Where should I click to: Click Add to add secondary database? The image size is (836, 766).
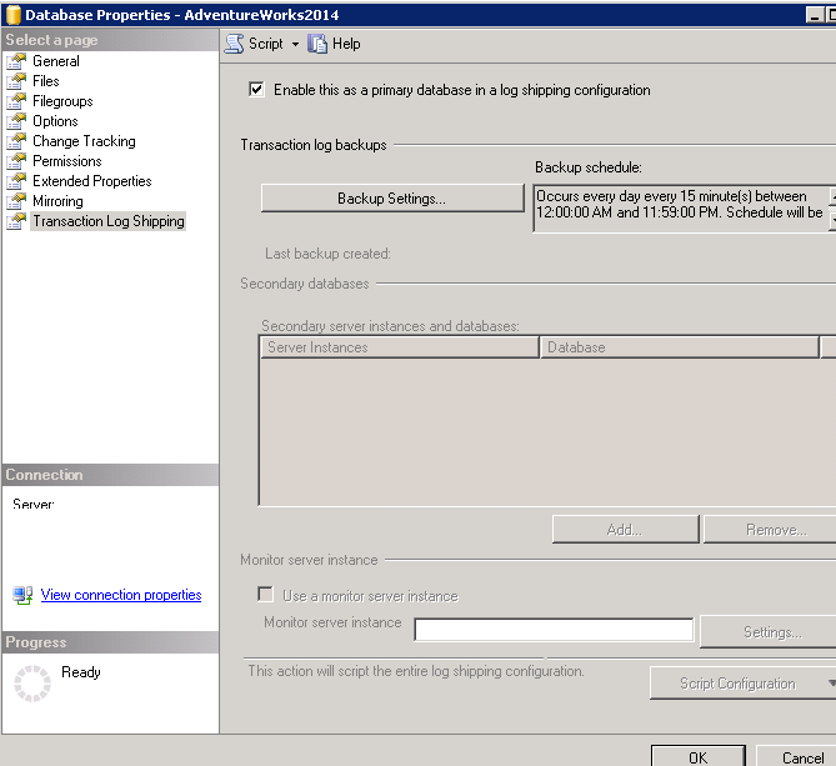tap(625, 529)
